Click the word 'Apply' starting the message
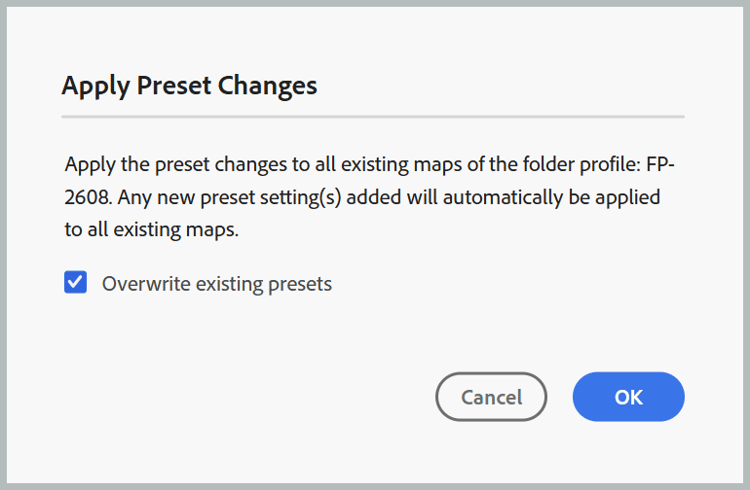Screen dimensions: 750x490 [x=90, y=165]
